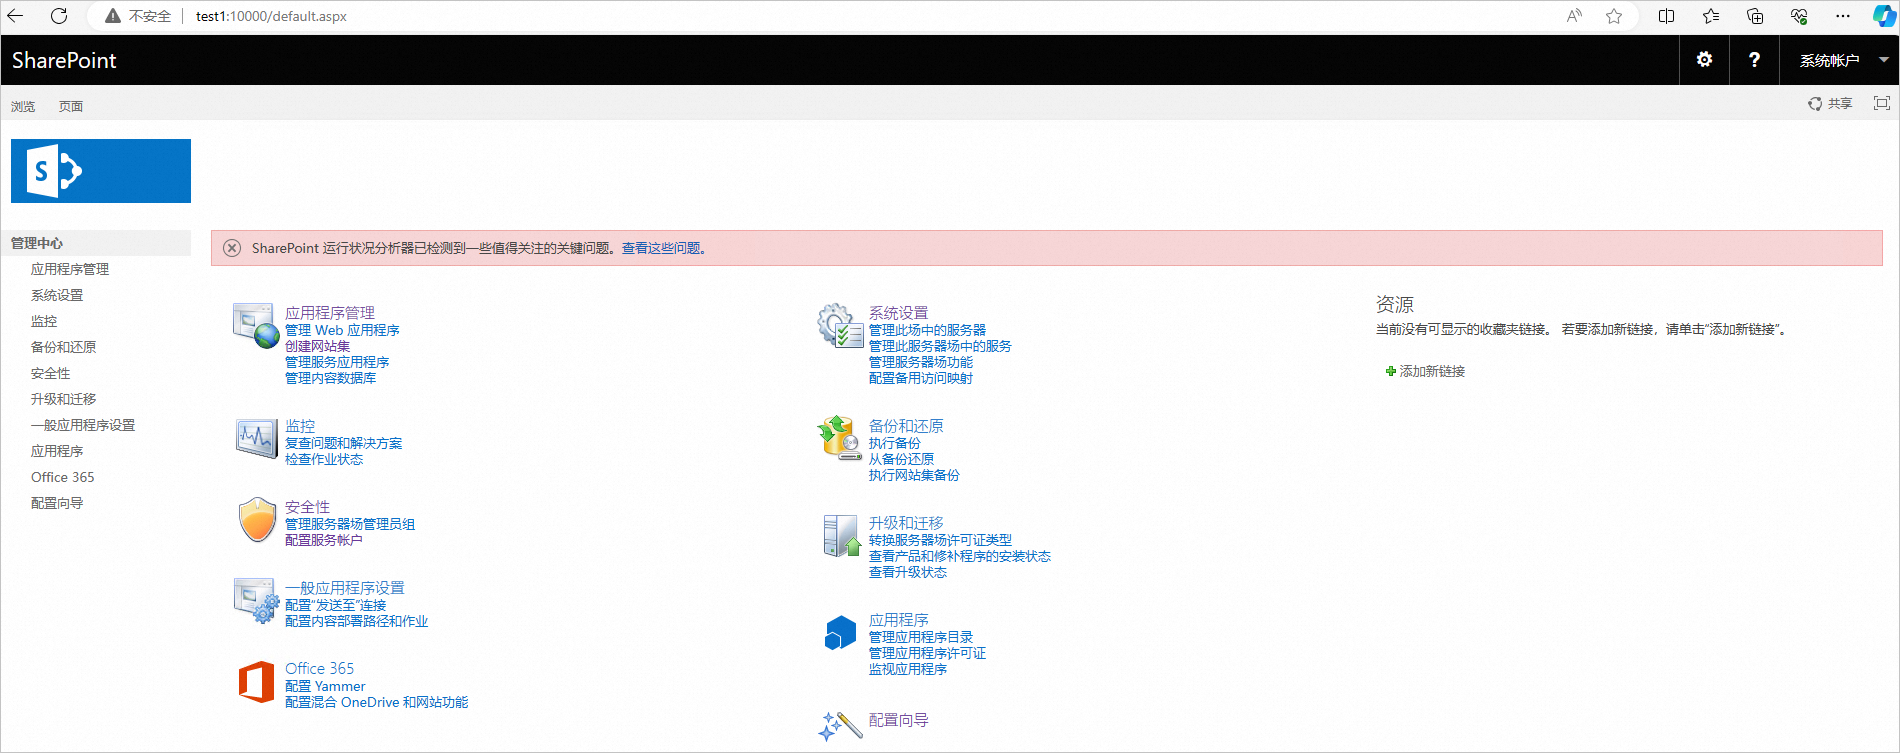Select 安全性 in the left navigation

tap(50, 373)
